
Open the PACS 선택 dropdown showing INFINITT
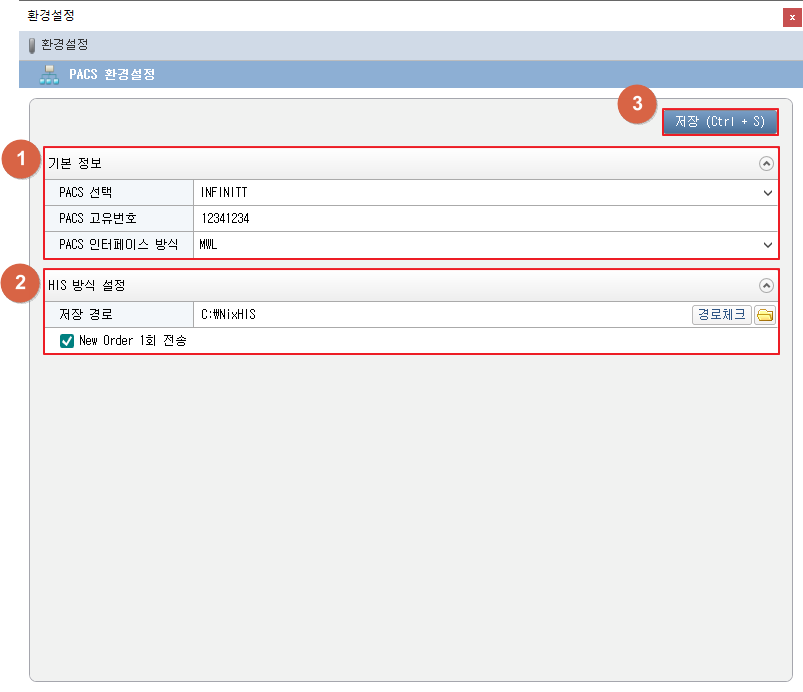pyautogui.click(x=485, y=193)
